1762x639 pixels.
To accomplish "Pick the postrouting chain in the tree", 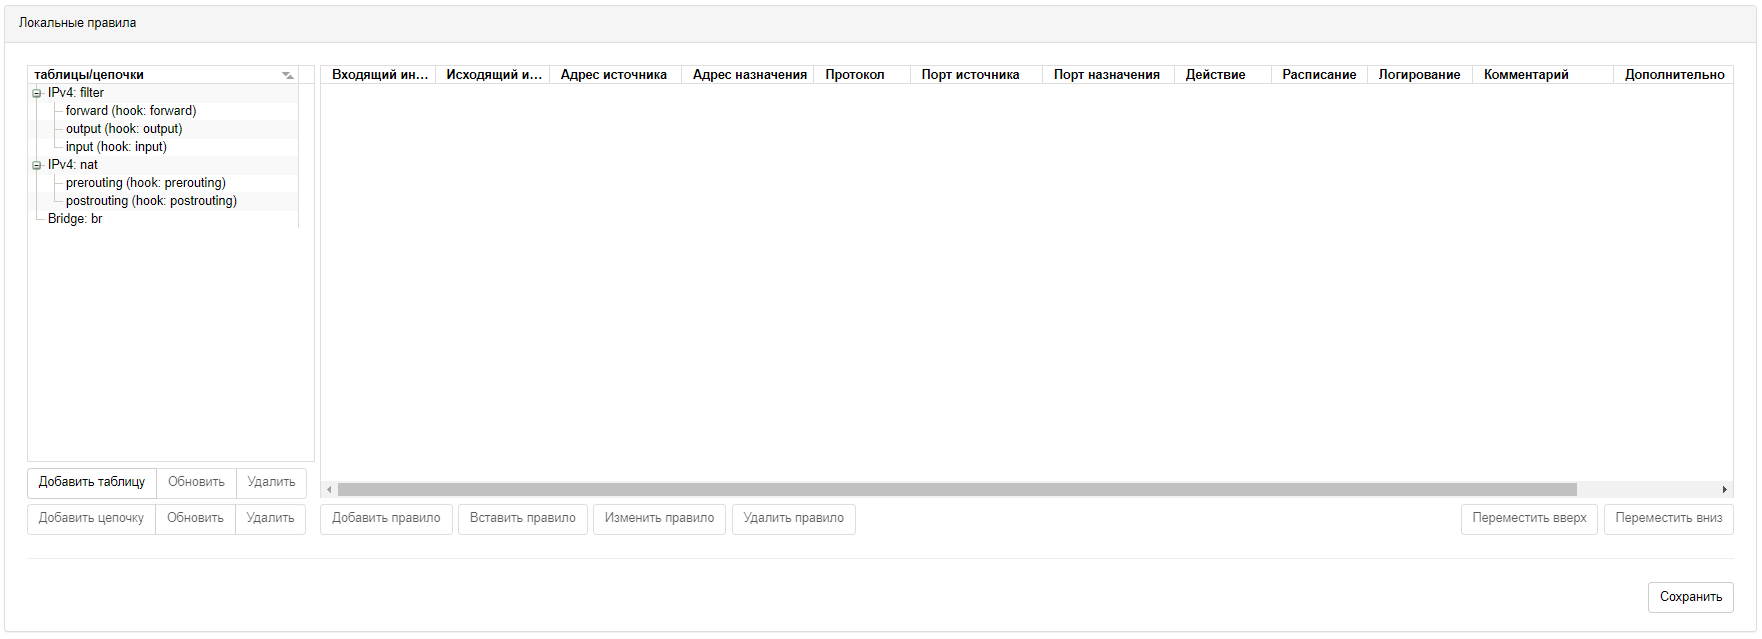I will click(151, 201).
